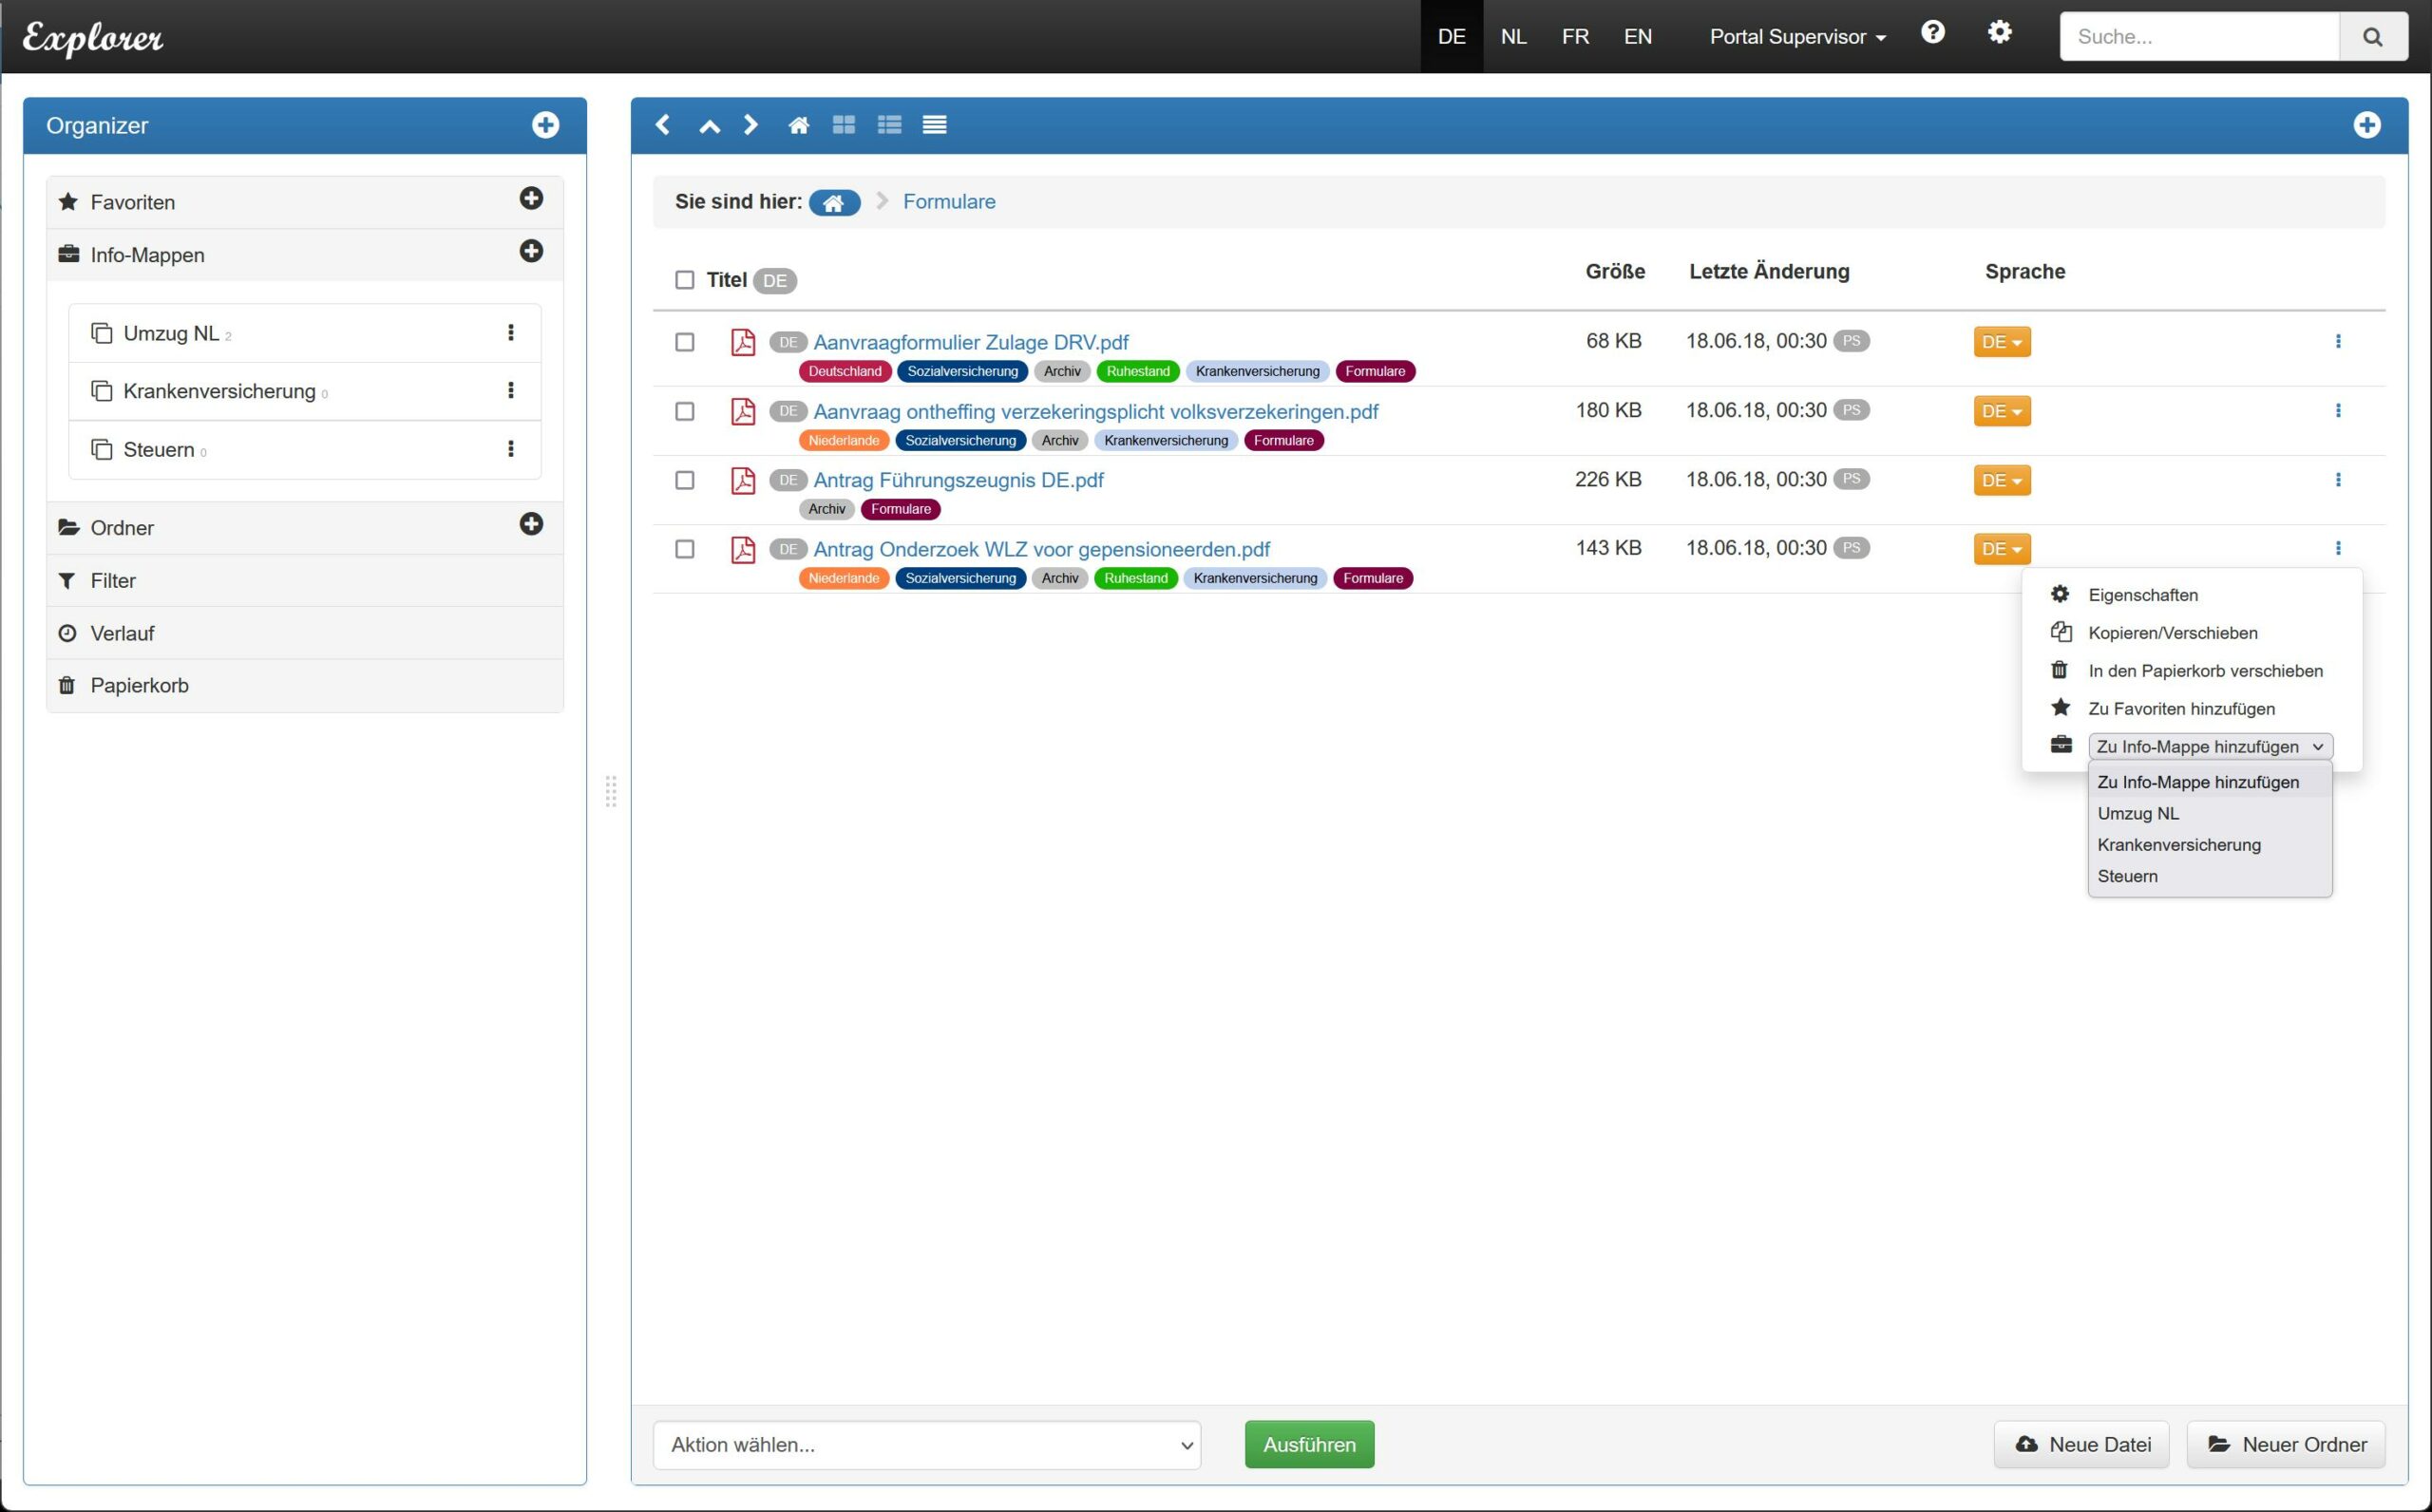Image resolution: width=2432 pixels, height=1512 pixels.
Task: Click into the Suche search field
Action: click(x=2198, y=37)
